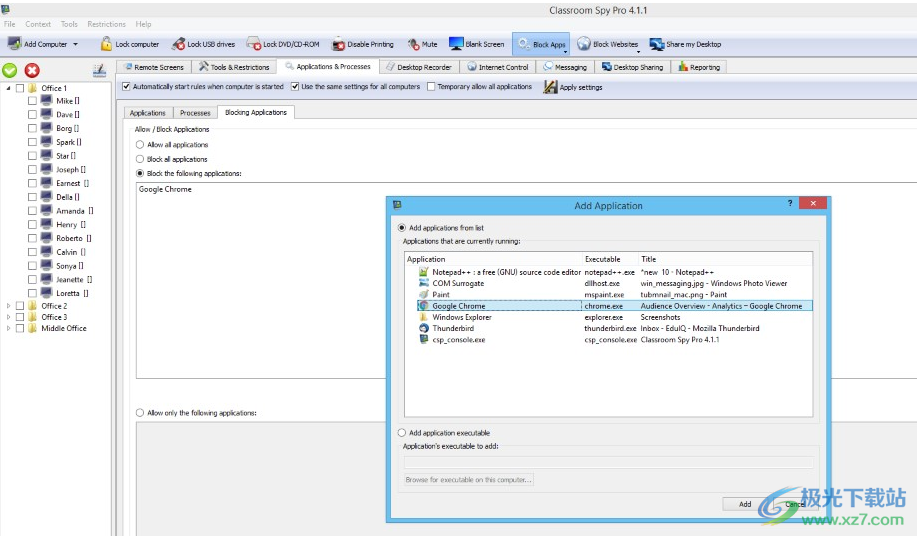Viewport: 917px width, 536px height.
Task: Click the red X icon above computer list
Action: 32,70
